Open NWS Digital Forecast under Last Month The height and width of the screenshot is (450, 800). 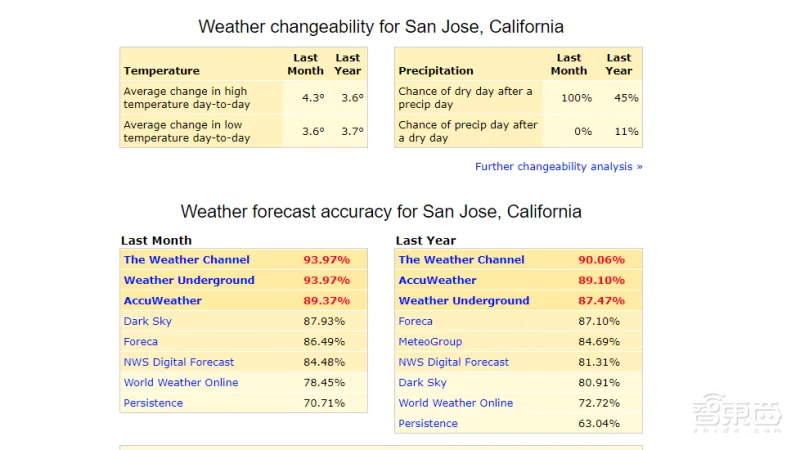(x=178, y=362)
